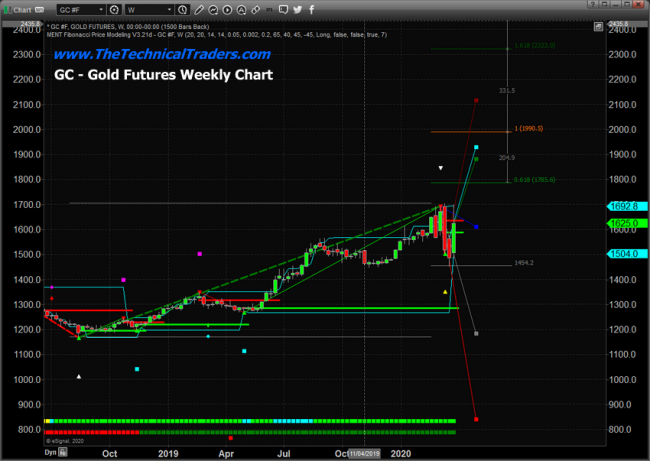Open the alerts A icon

click(x=241, y=10)
